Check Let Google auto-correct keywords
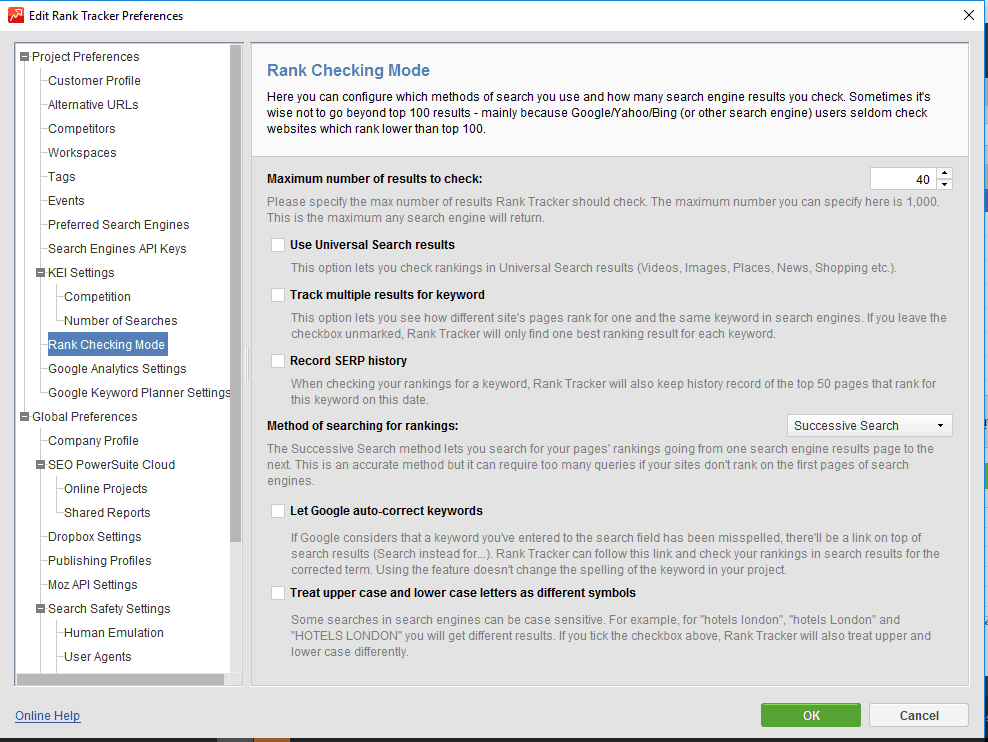Screen dimensions: 988x742 coord(278,511)
